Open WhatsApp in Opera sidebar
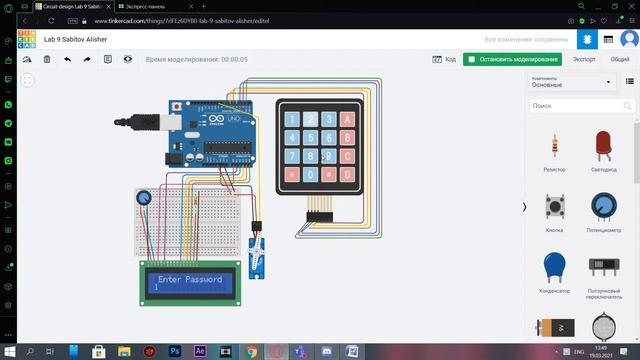Viewport: 640px width, 360px height. pyautogui.click(x=8, y=105)
